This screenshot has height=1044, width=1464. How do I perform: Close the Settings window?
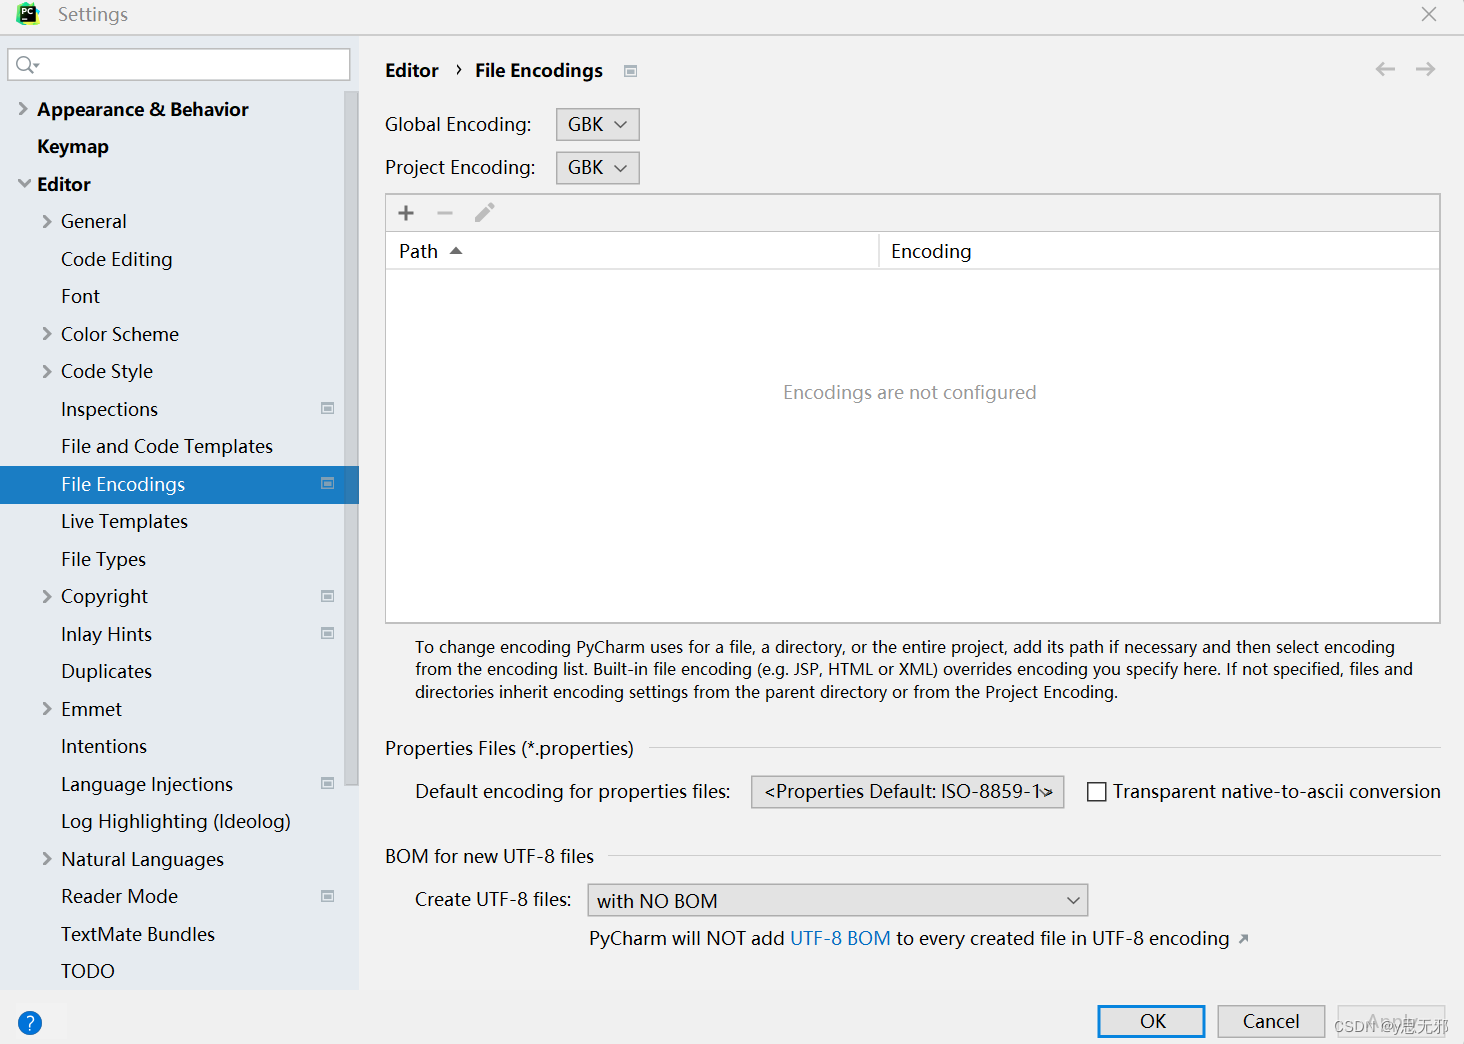pos(1429,14)
